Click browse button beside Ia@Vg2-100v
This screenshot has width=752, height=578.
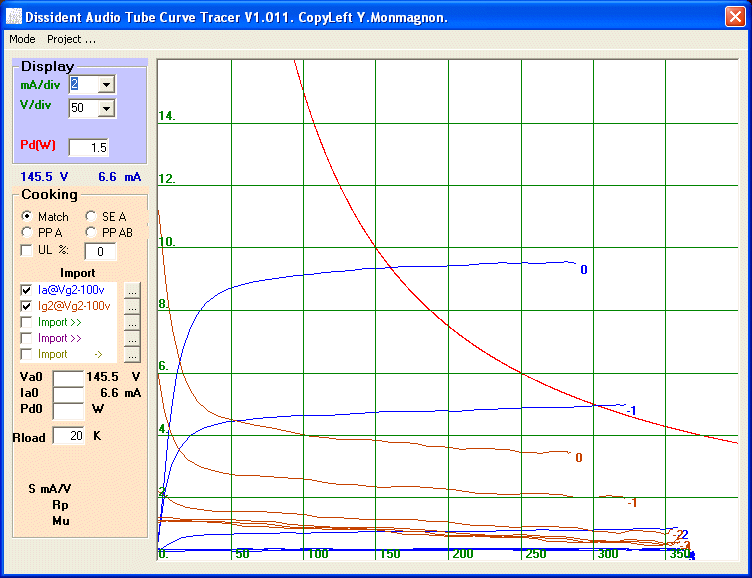pyautogui.click(x=132, y=290)
